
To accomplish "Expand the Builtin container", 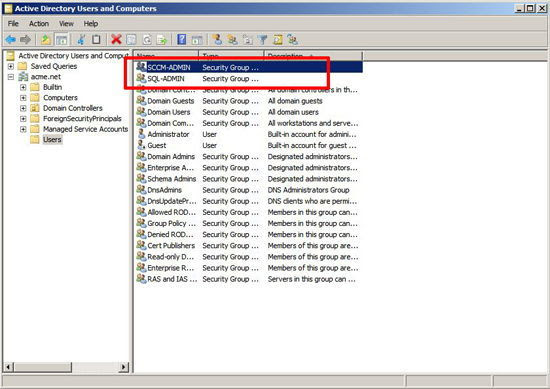I will (23, 87).
